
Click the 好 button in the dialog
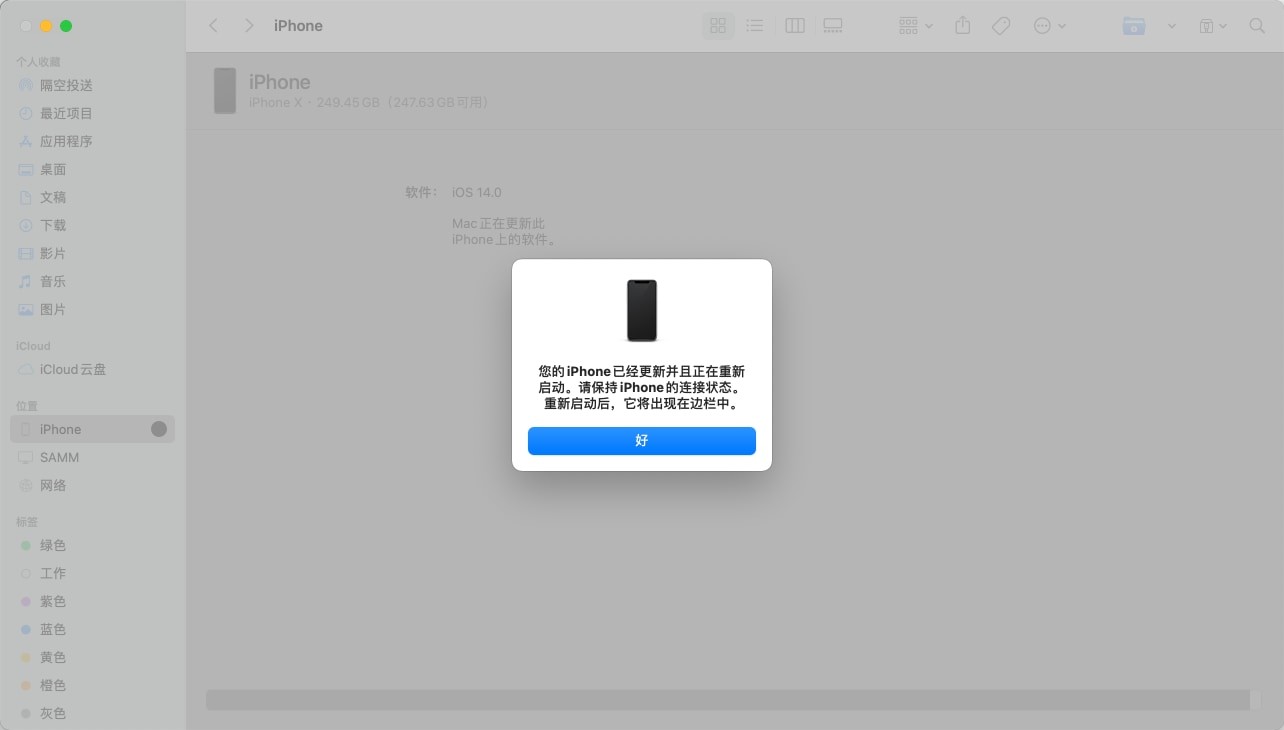coord(642,441)
